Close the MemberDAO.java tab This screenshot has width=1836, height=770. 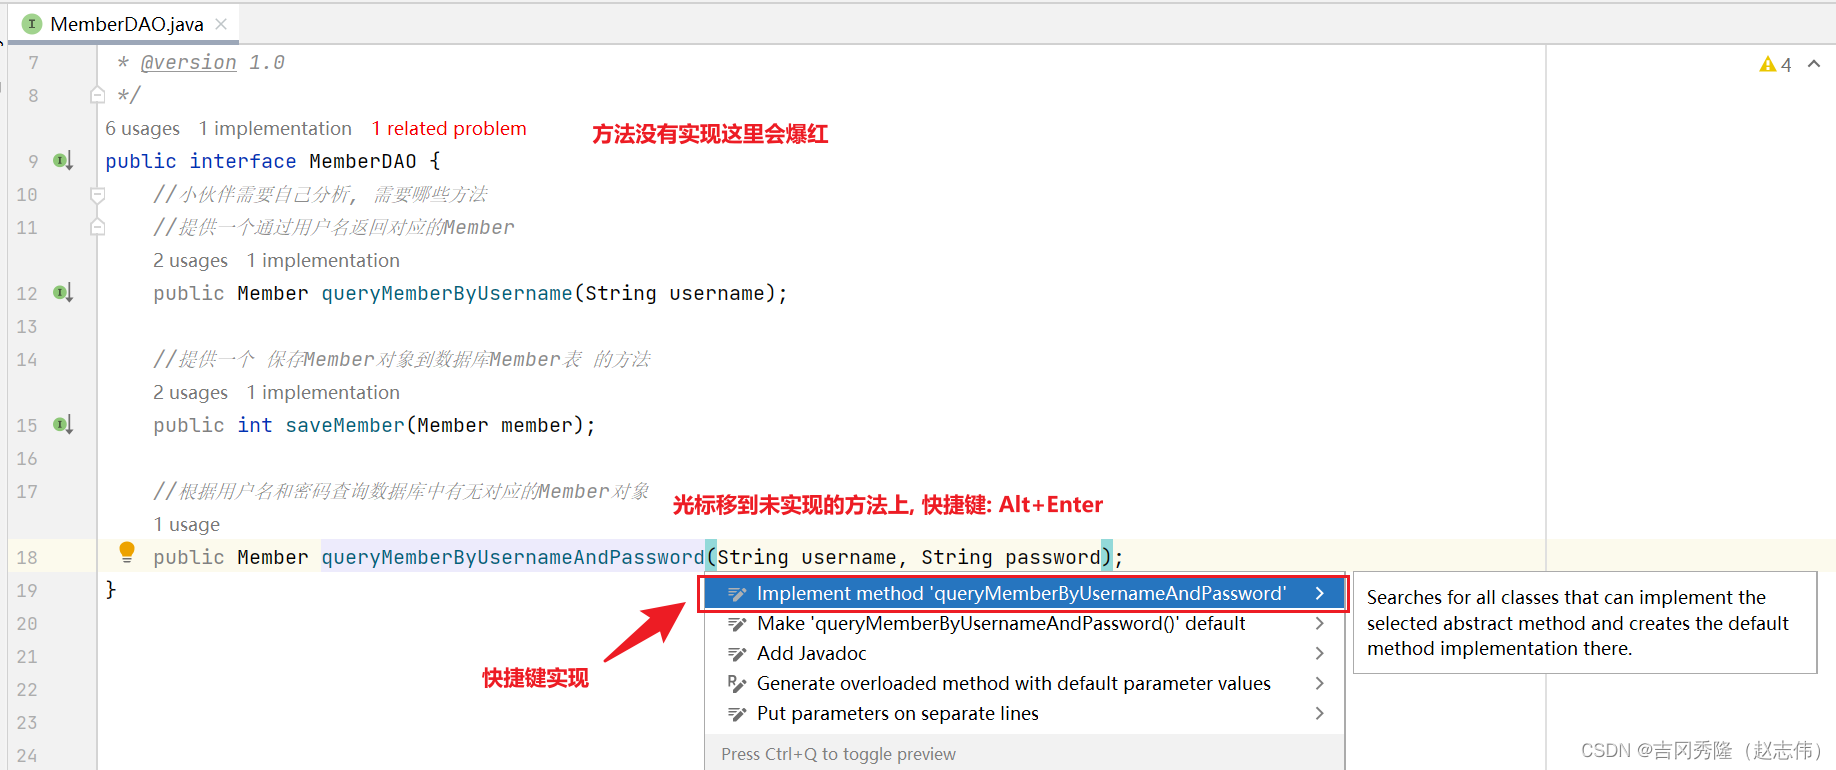pyautogui.click(x=221, y=24)
